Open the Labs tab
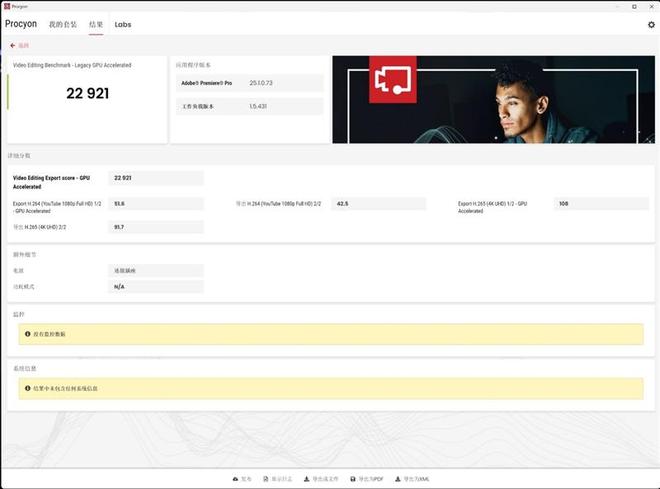This screenshot has height=489, width=660. click(x=122, y=24)
